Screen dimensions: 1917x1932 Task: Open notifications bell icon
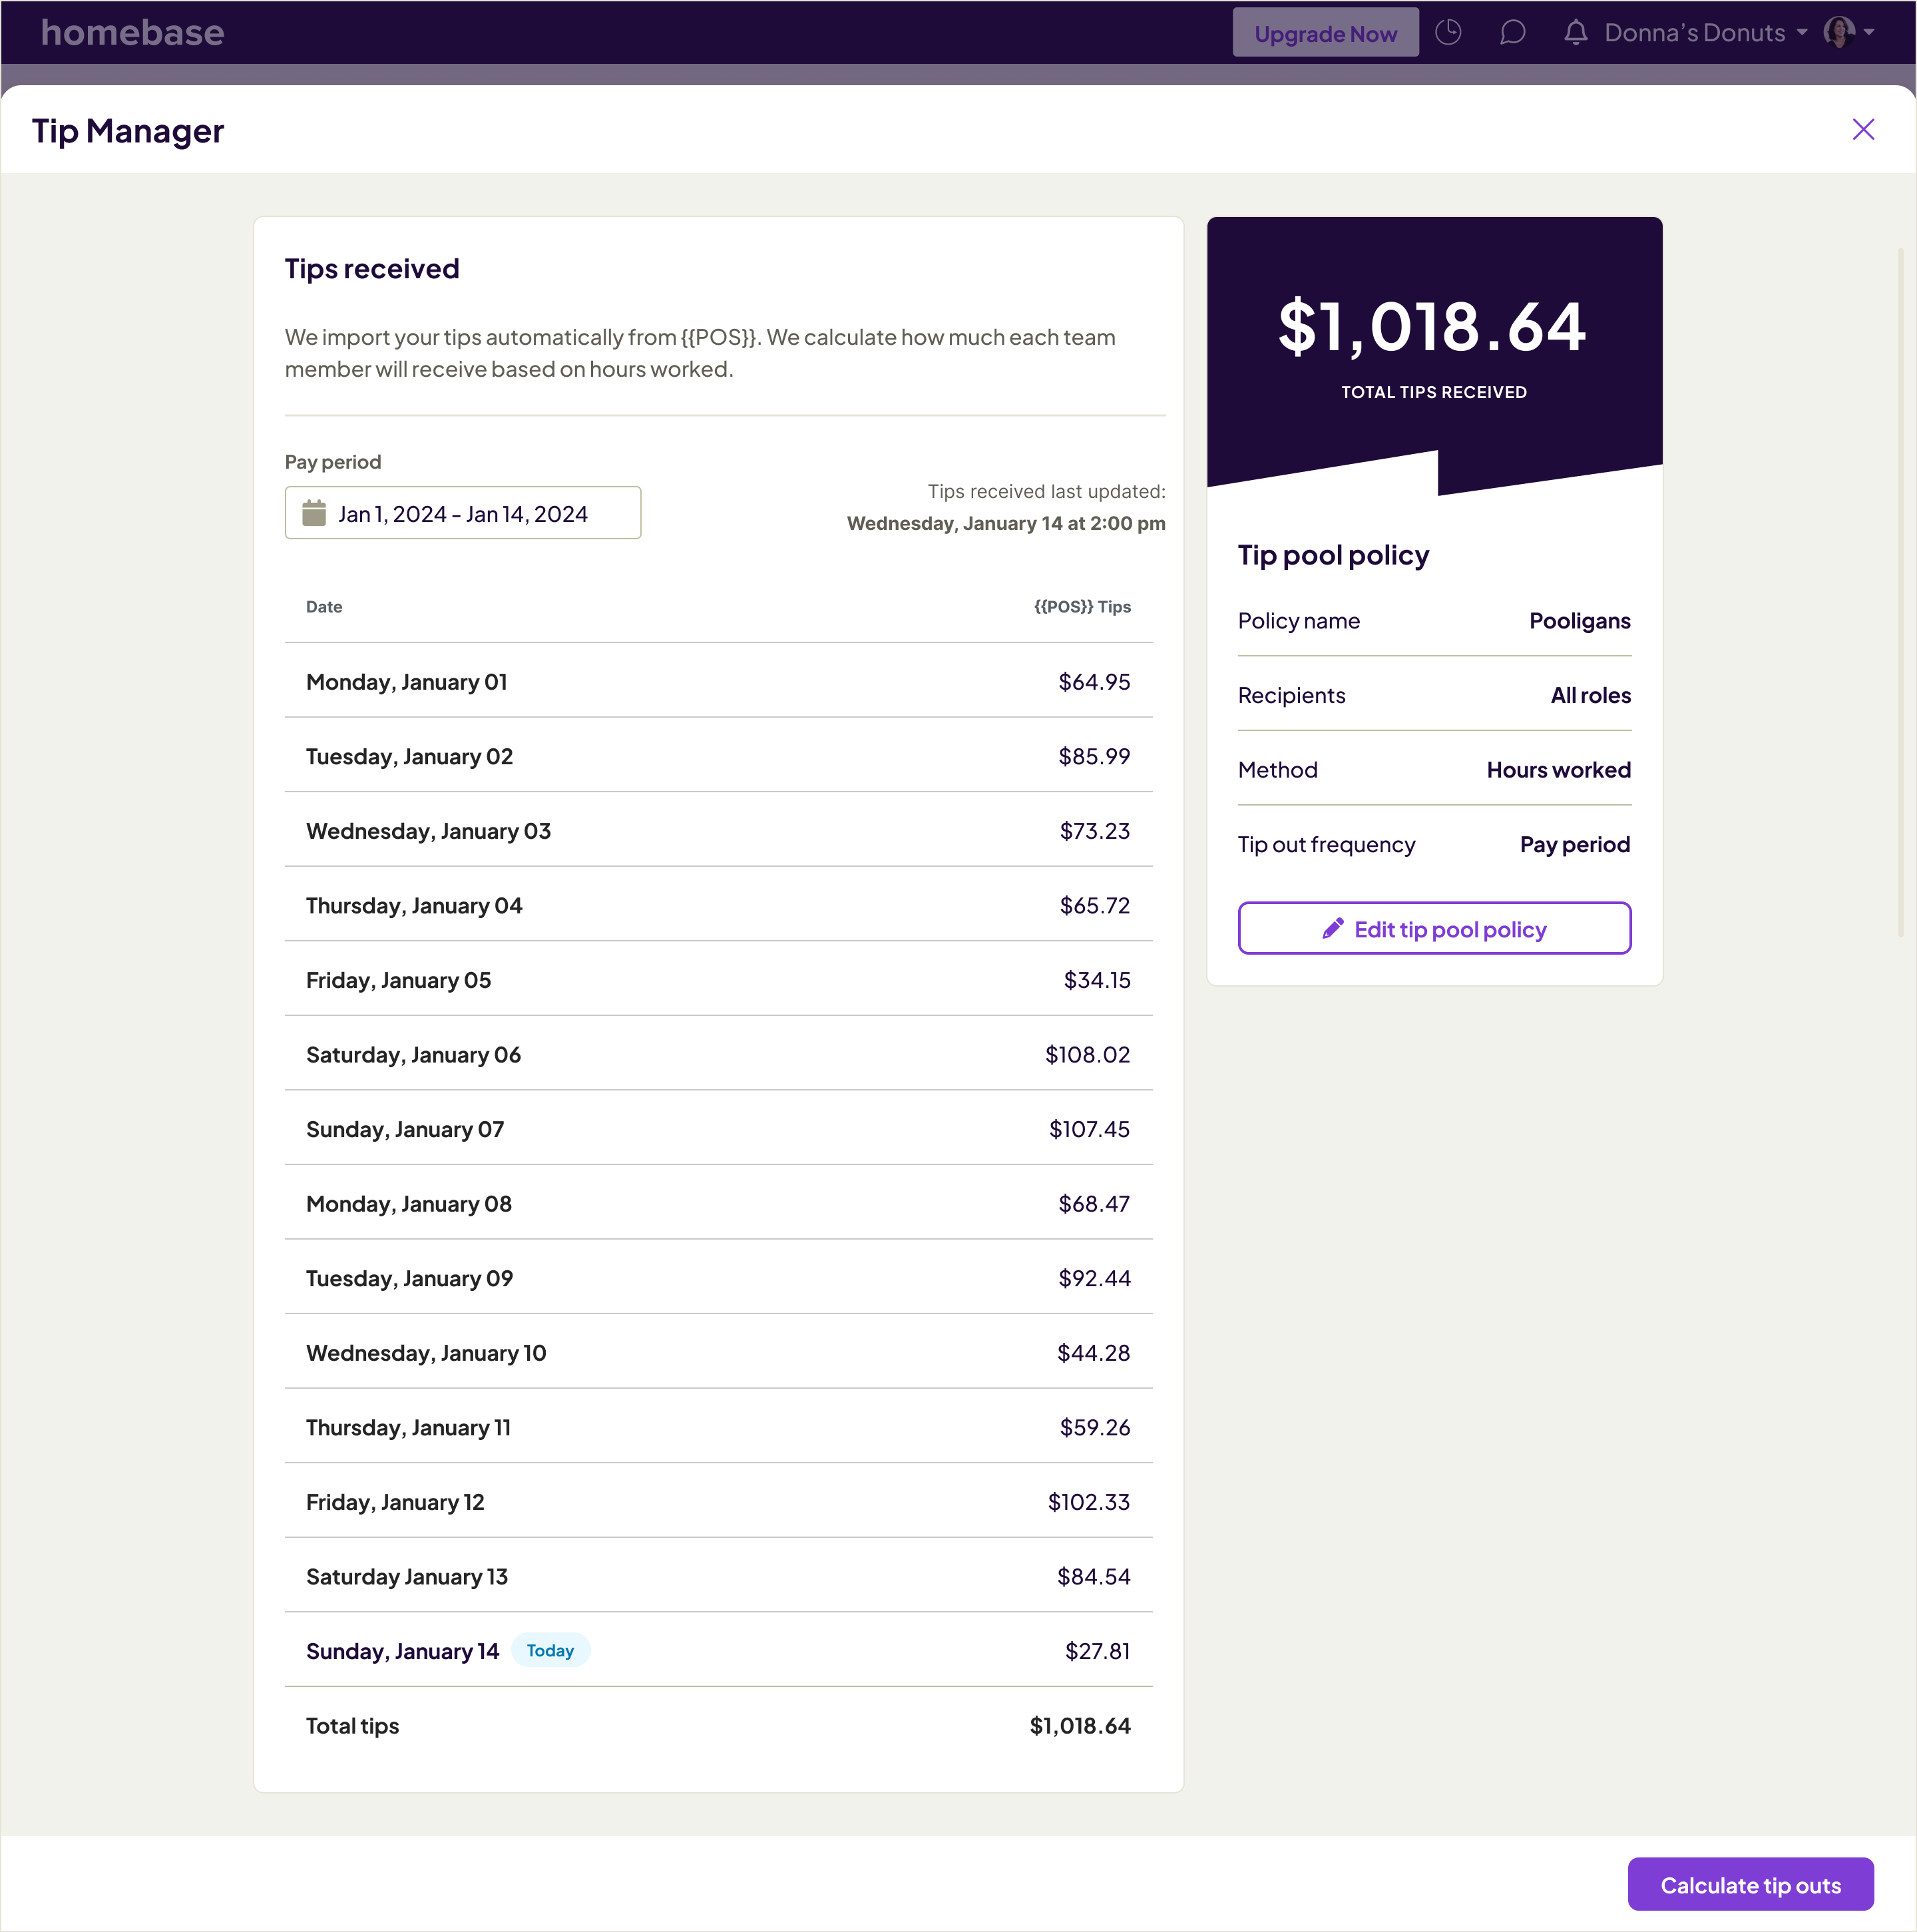point(1575,33)
